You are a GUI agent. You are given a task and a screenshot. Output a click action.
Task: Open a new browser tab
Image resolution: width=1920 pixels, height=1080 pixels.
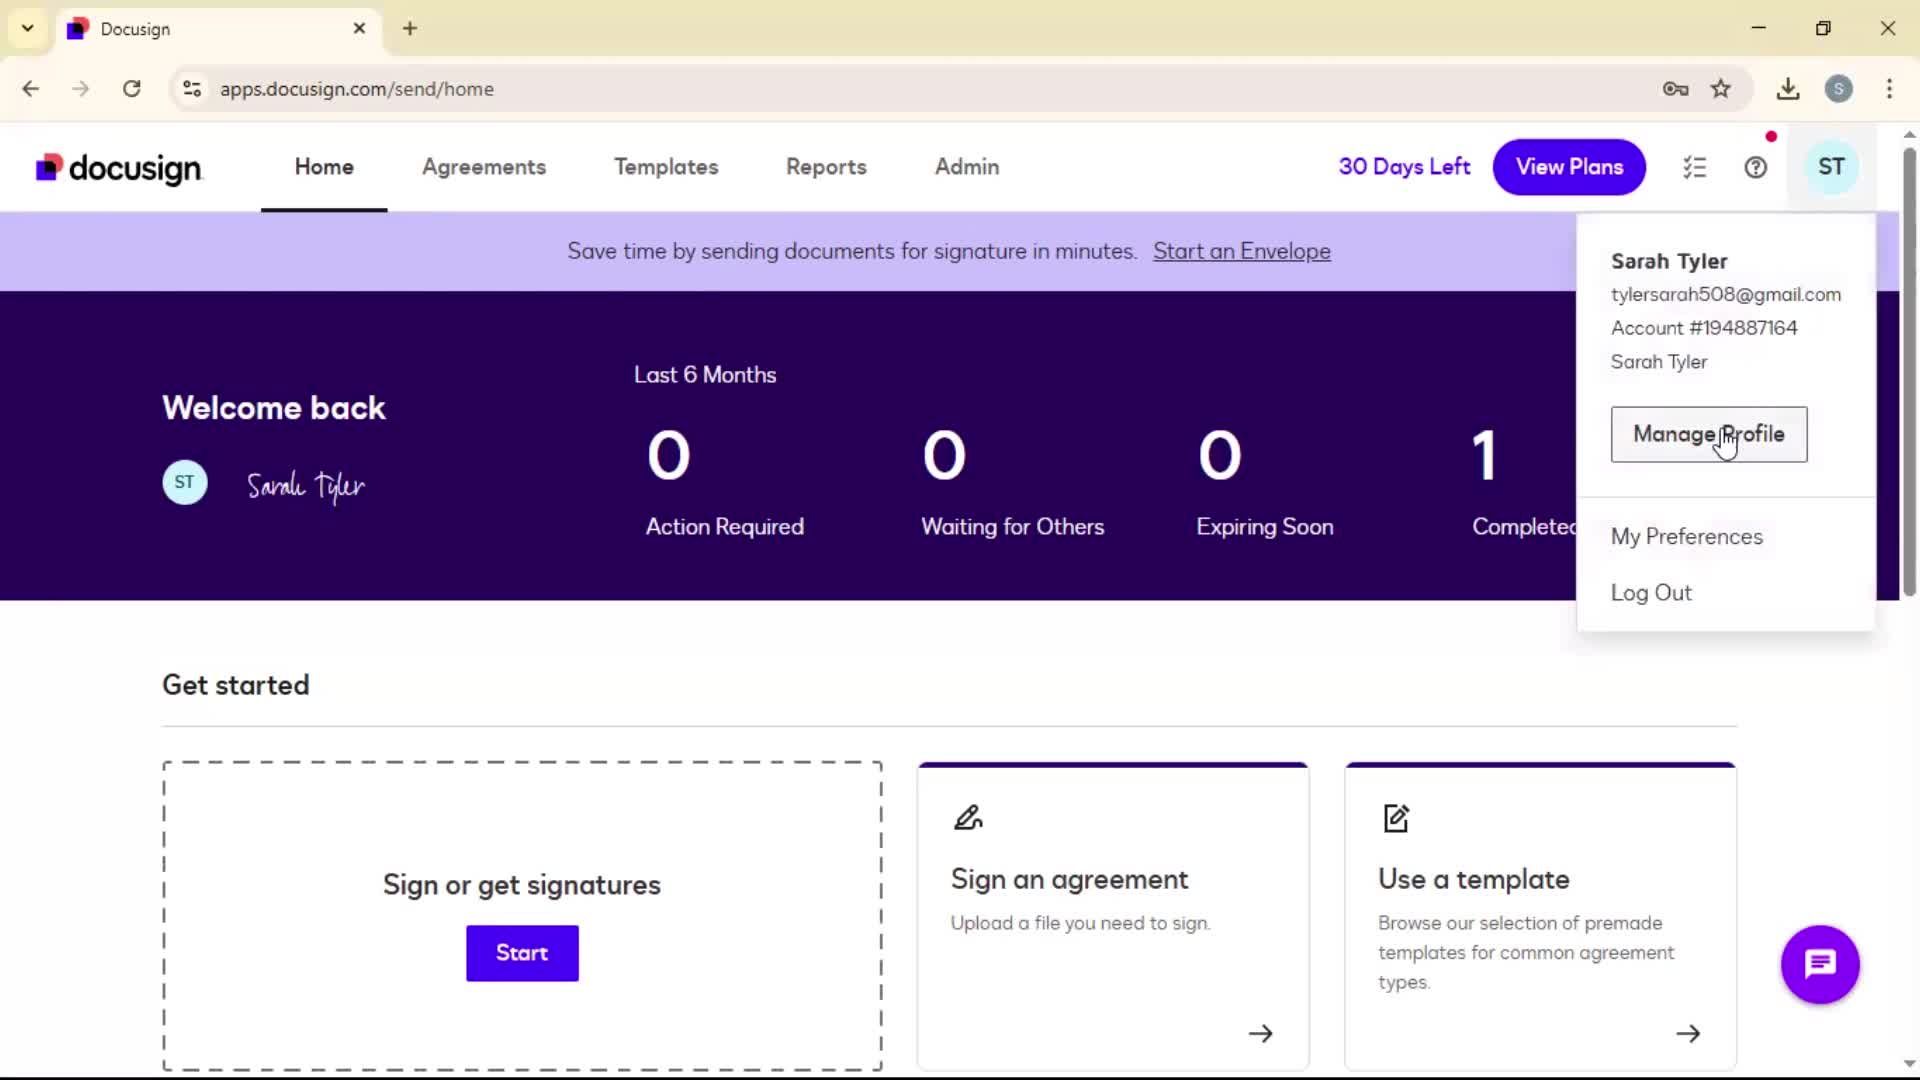[x=410, y=29]
